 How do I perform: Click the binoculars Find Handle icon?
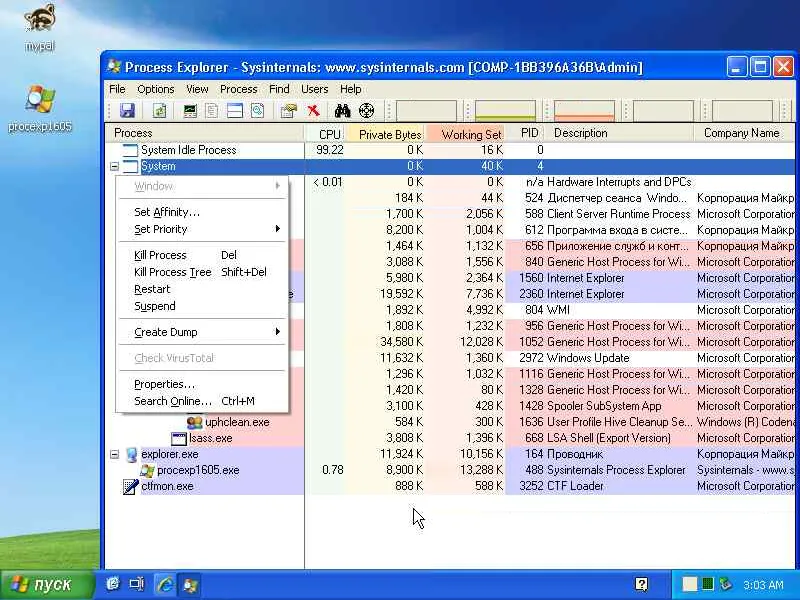point(342,110)
